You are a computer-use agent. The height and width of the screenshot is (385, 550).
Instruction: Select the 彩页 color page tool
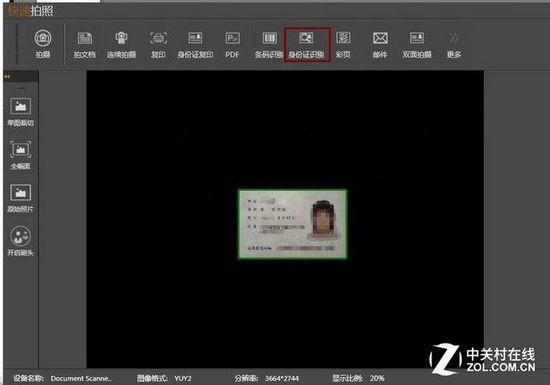[x=343, y=45]
